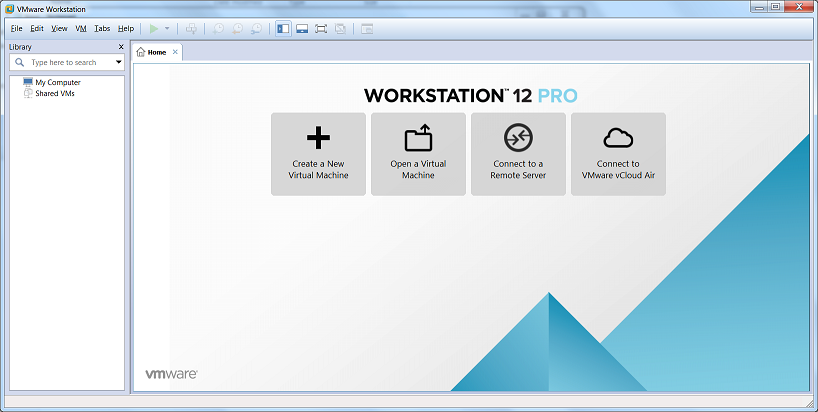Click the green Power On play icon
This screenshot has width=818, height=412.
[154, 29]
